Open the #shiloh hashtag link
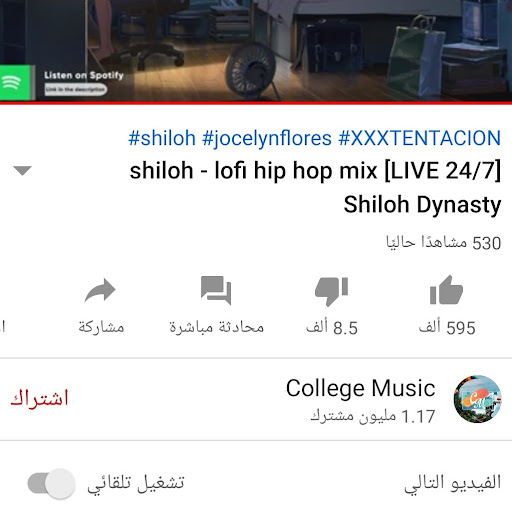Image resolution: width=512 pixels, height=512 pixels. pyautogui.click(x=162, y=138)
